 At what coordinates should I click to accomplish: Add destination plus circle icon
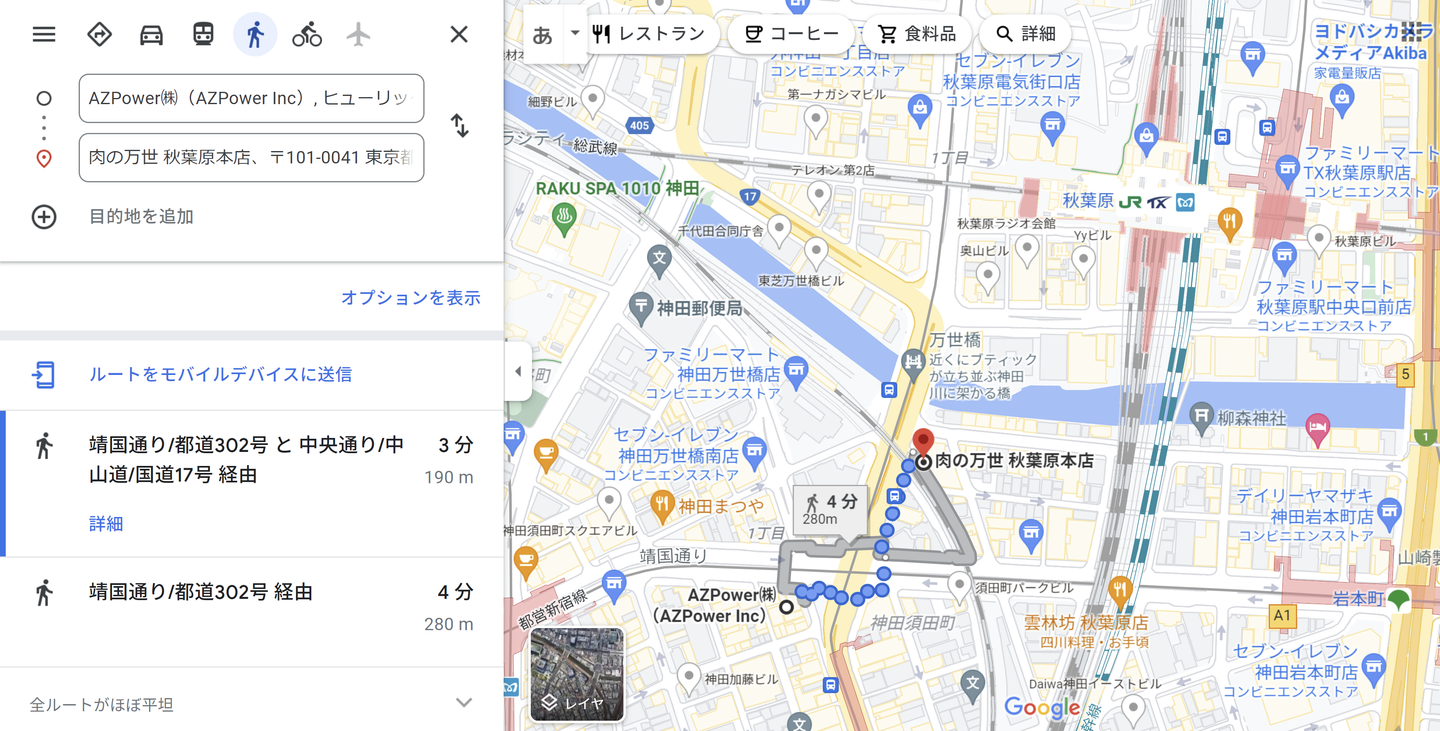(x=44, y=217)
